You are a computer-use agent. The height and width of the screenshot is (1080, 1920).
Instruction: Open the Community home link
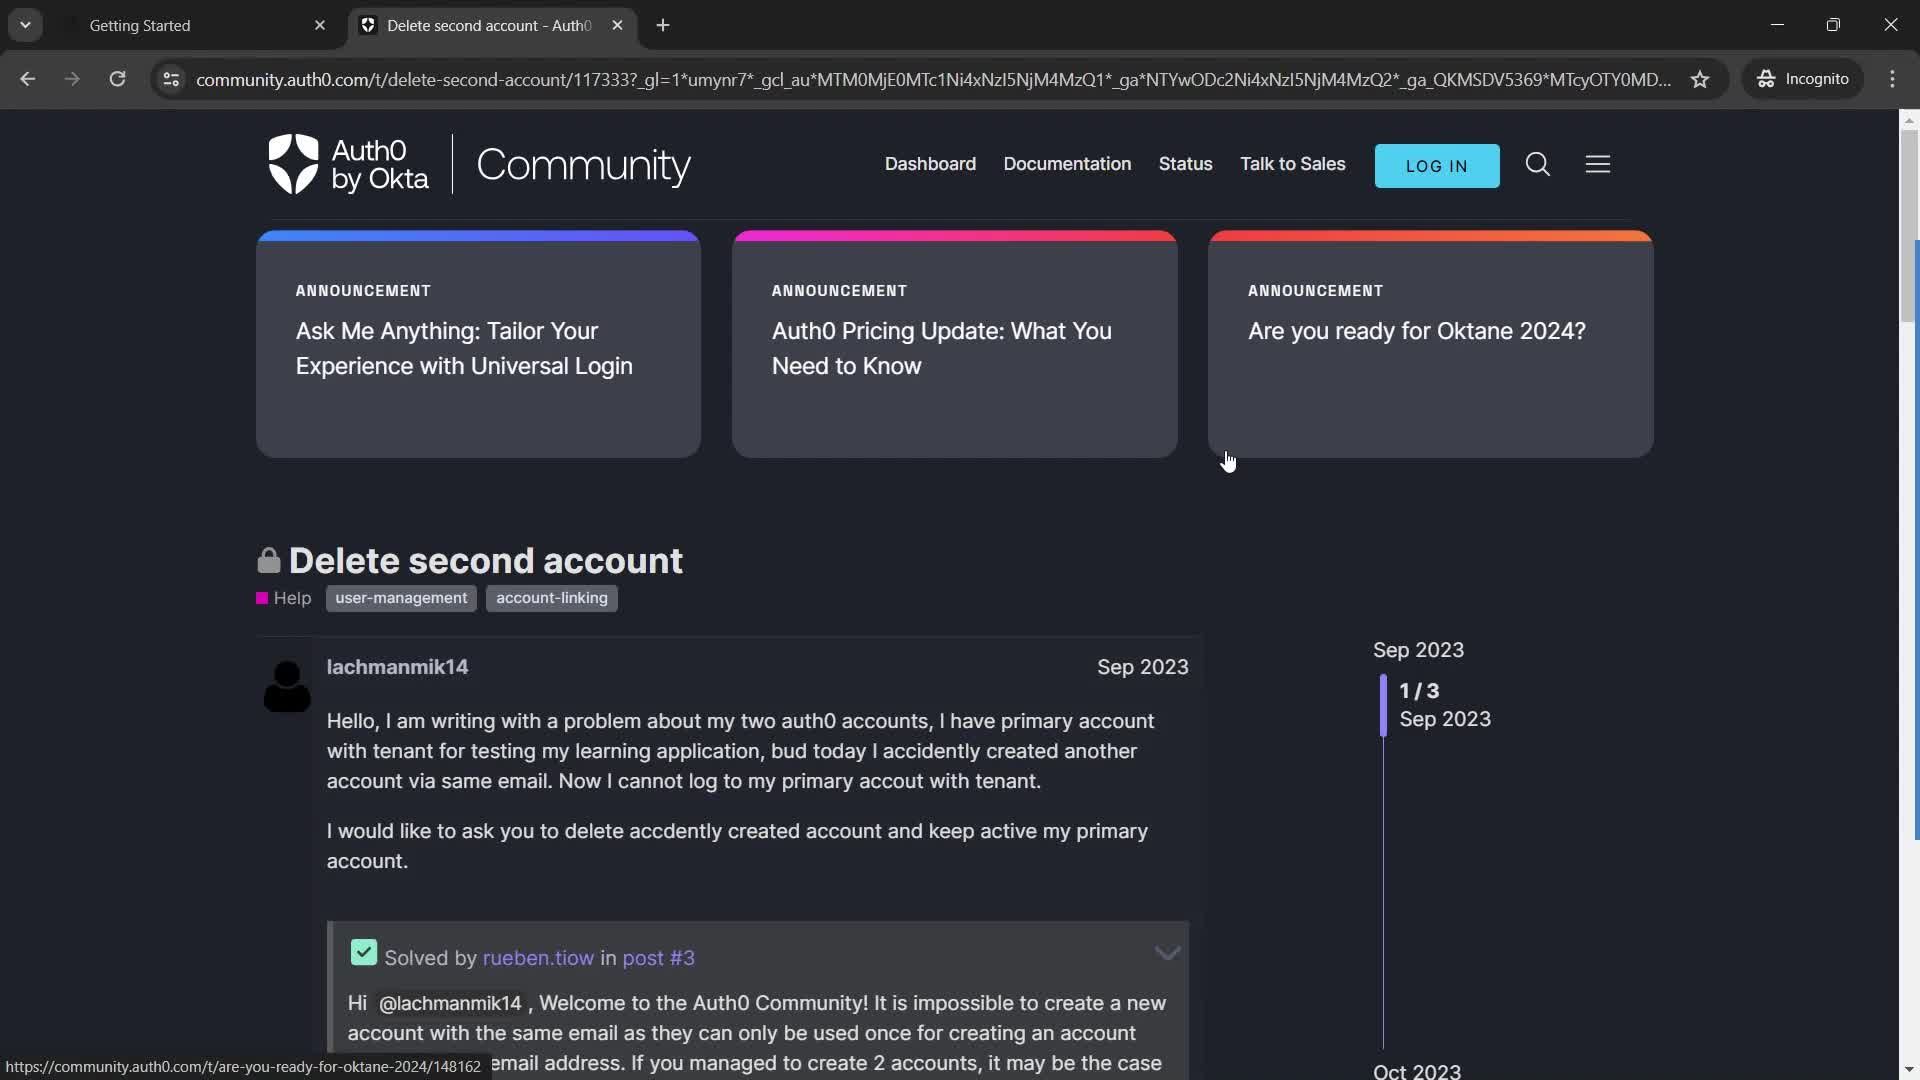click(583, 165)
